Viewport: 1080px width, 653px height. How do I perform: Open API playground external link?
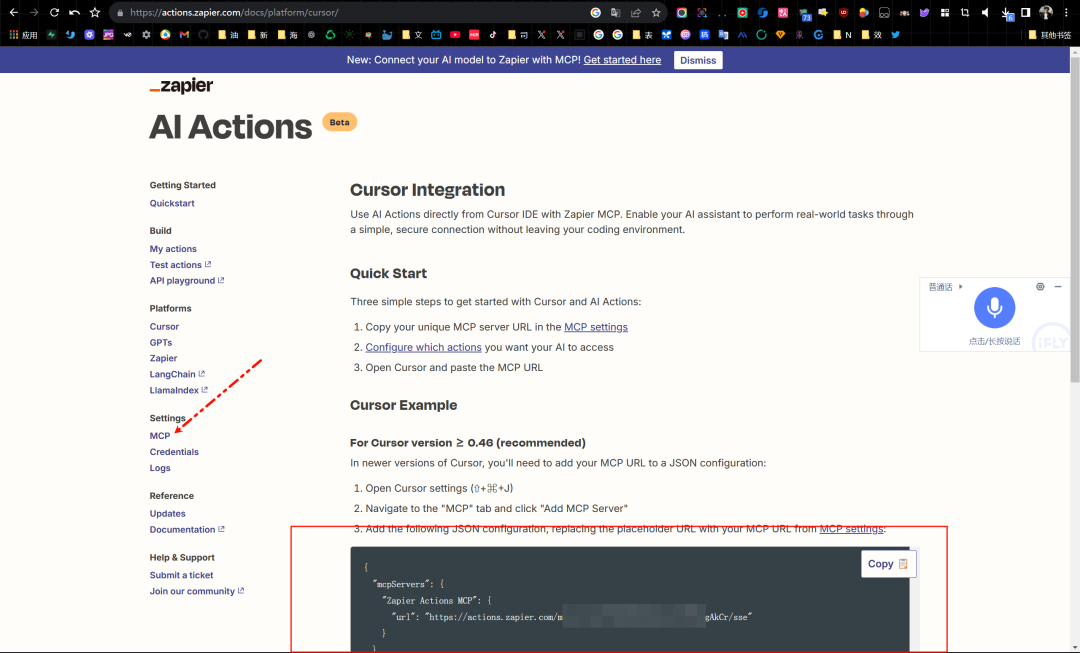point(187,280)
